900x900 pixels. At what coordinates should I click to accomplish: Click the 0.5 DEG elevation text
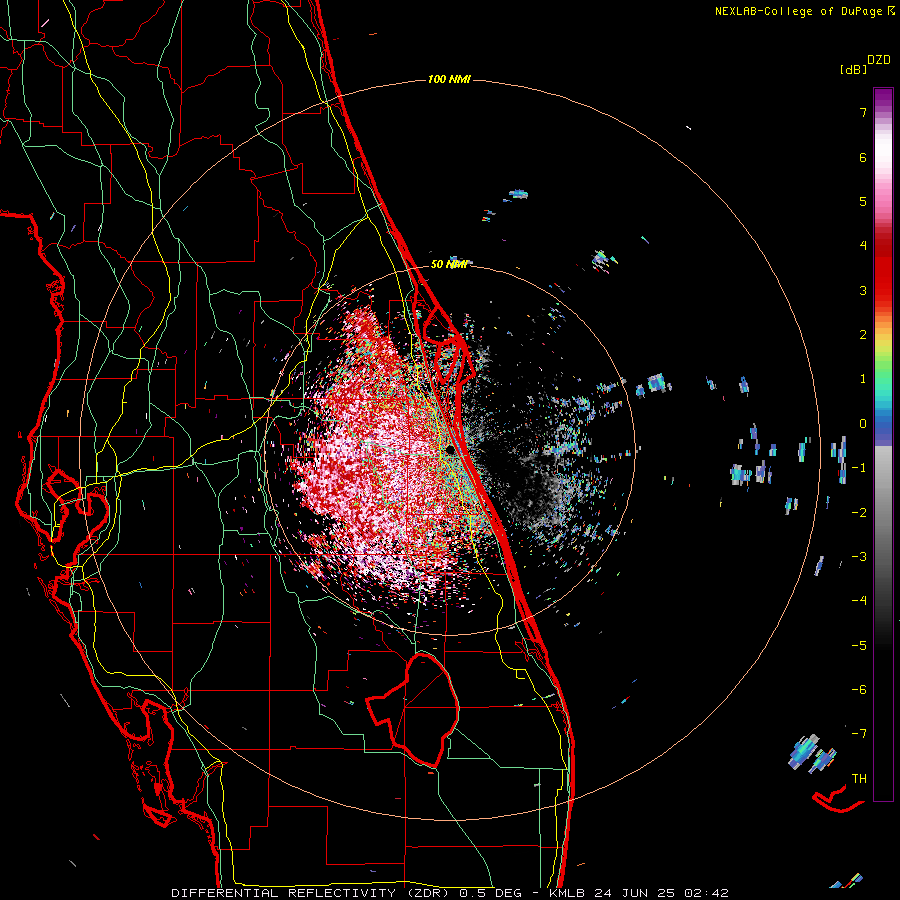coord(490,893)
